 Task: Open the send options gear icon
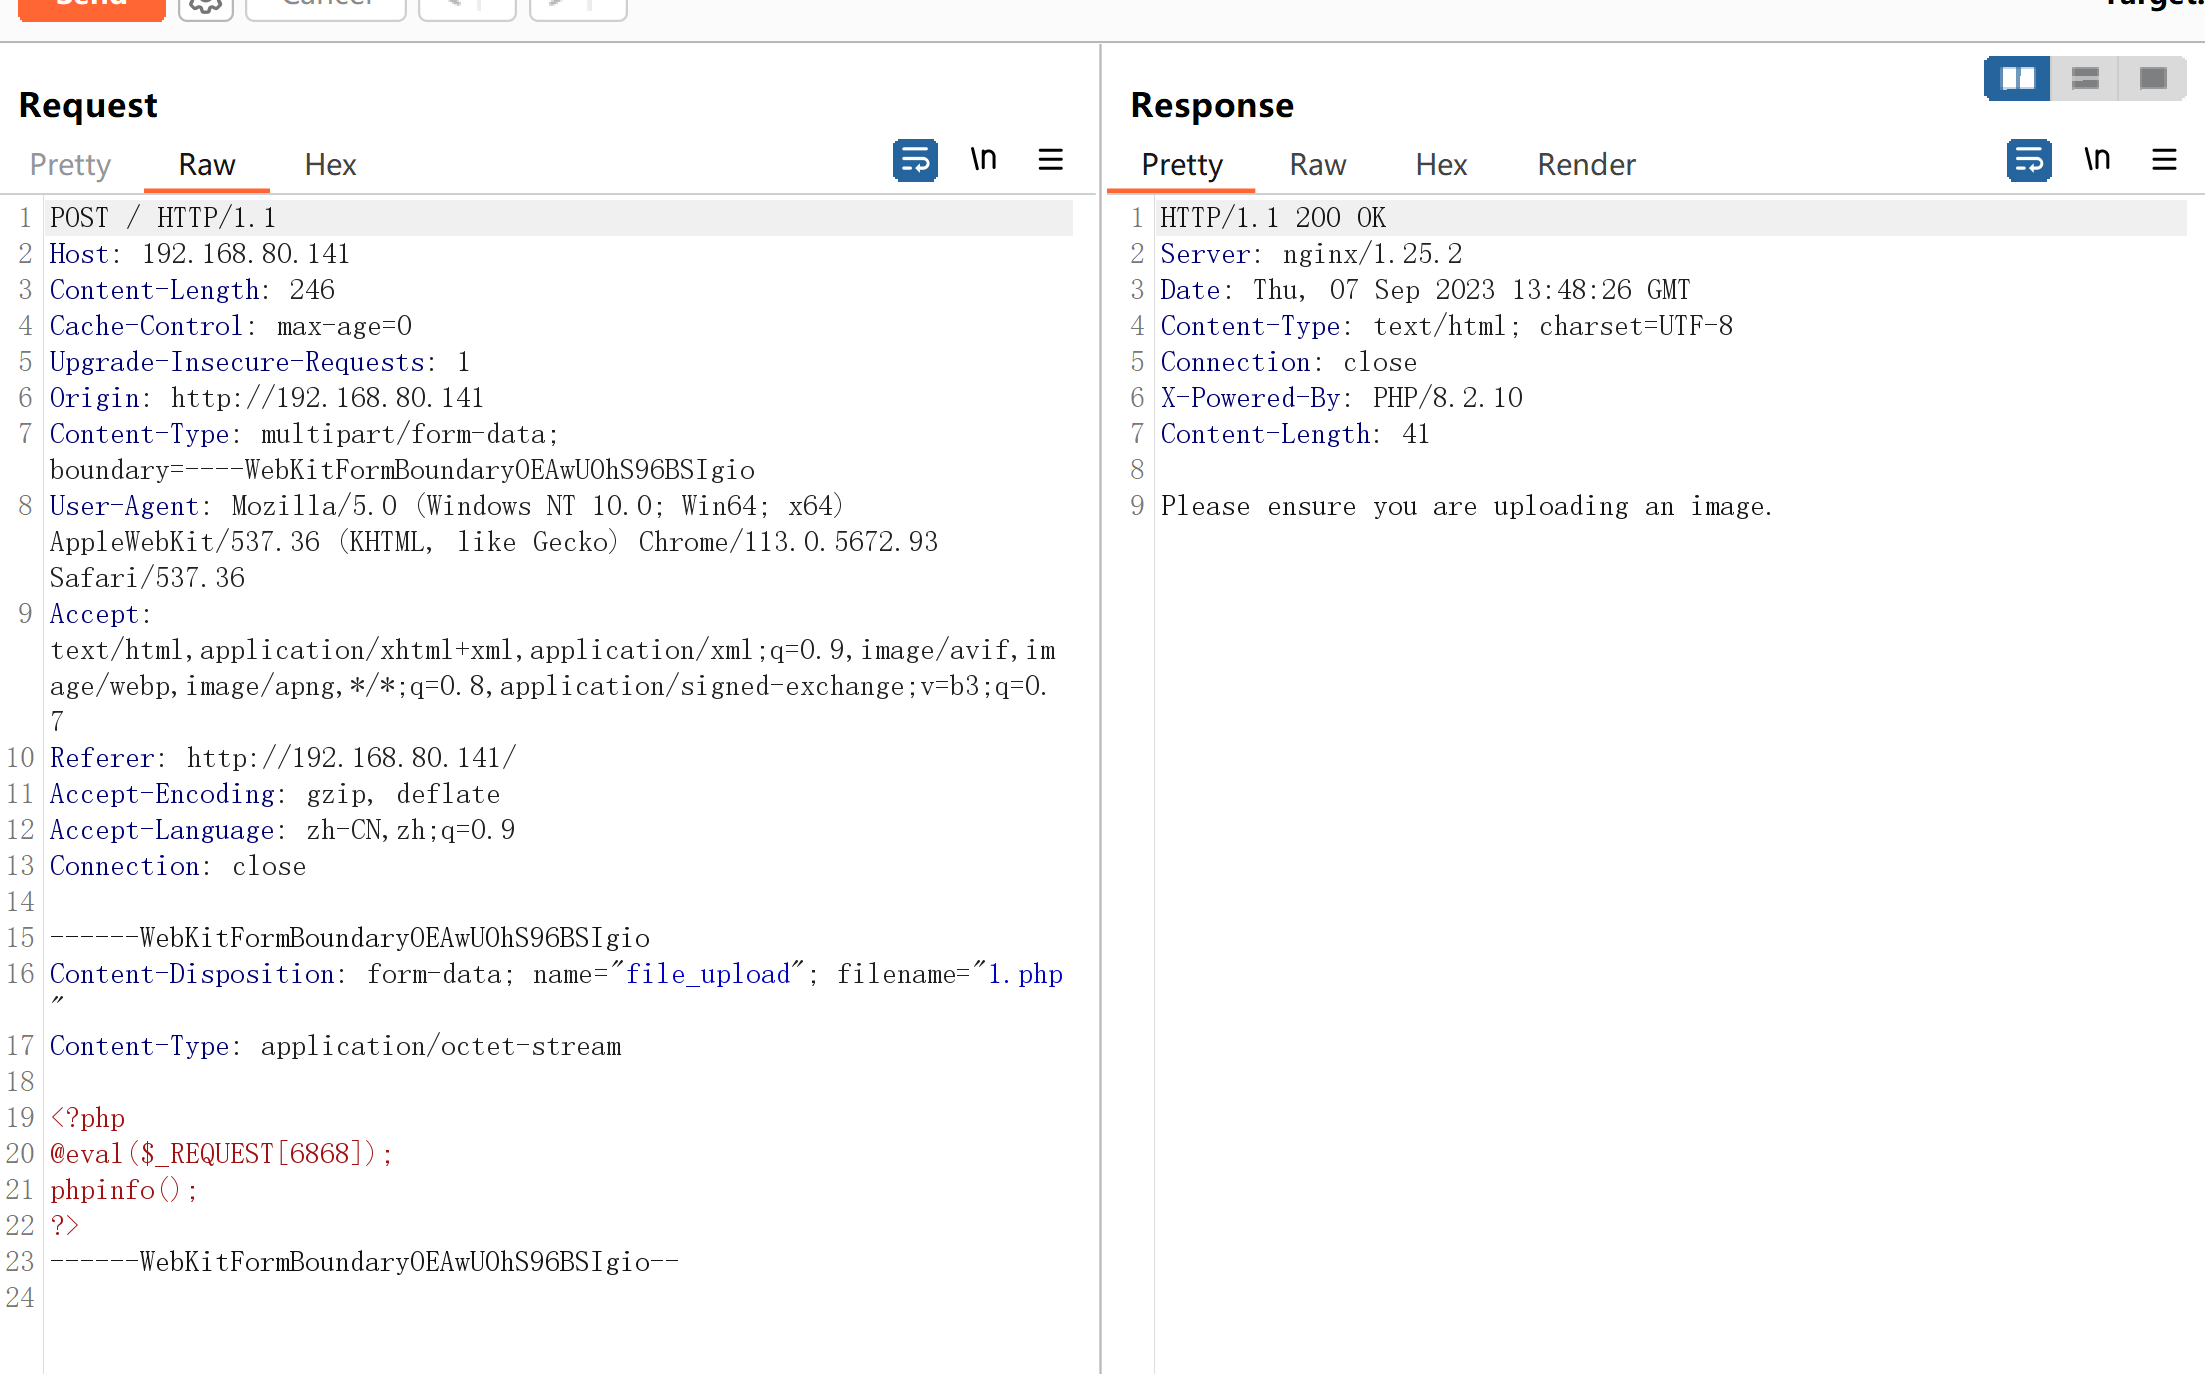(x=206, y=6)
